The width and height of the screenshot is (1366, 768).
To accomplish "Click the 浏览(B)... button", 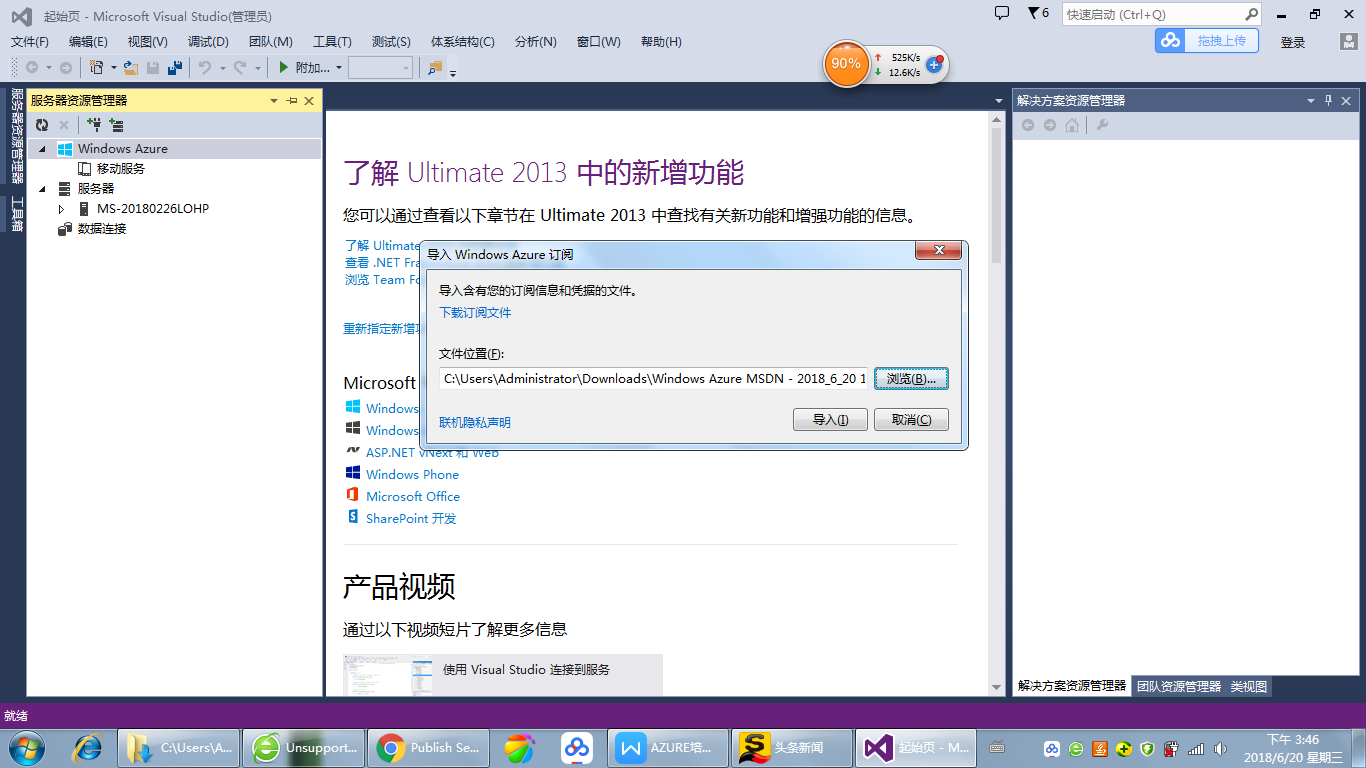I will pos(911,379).
